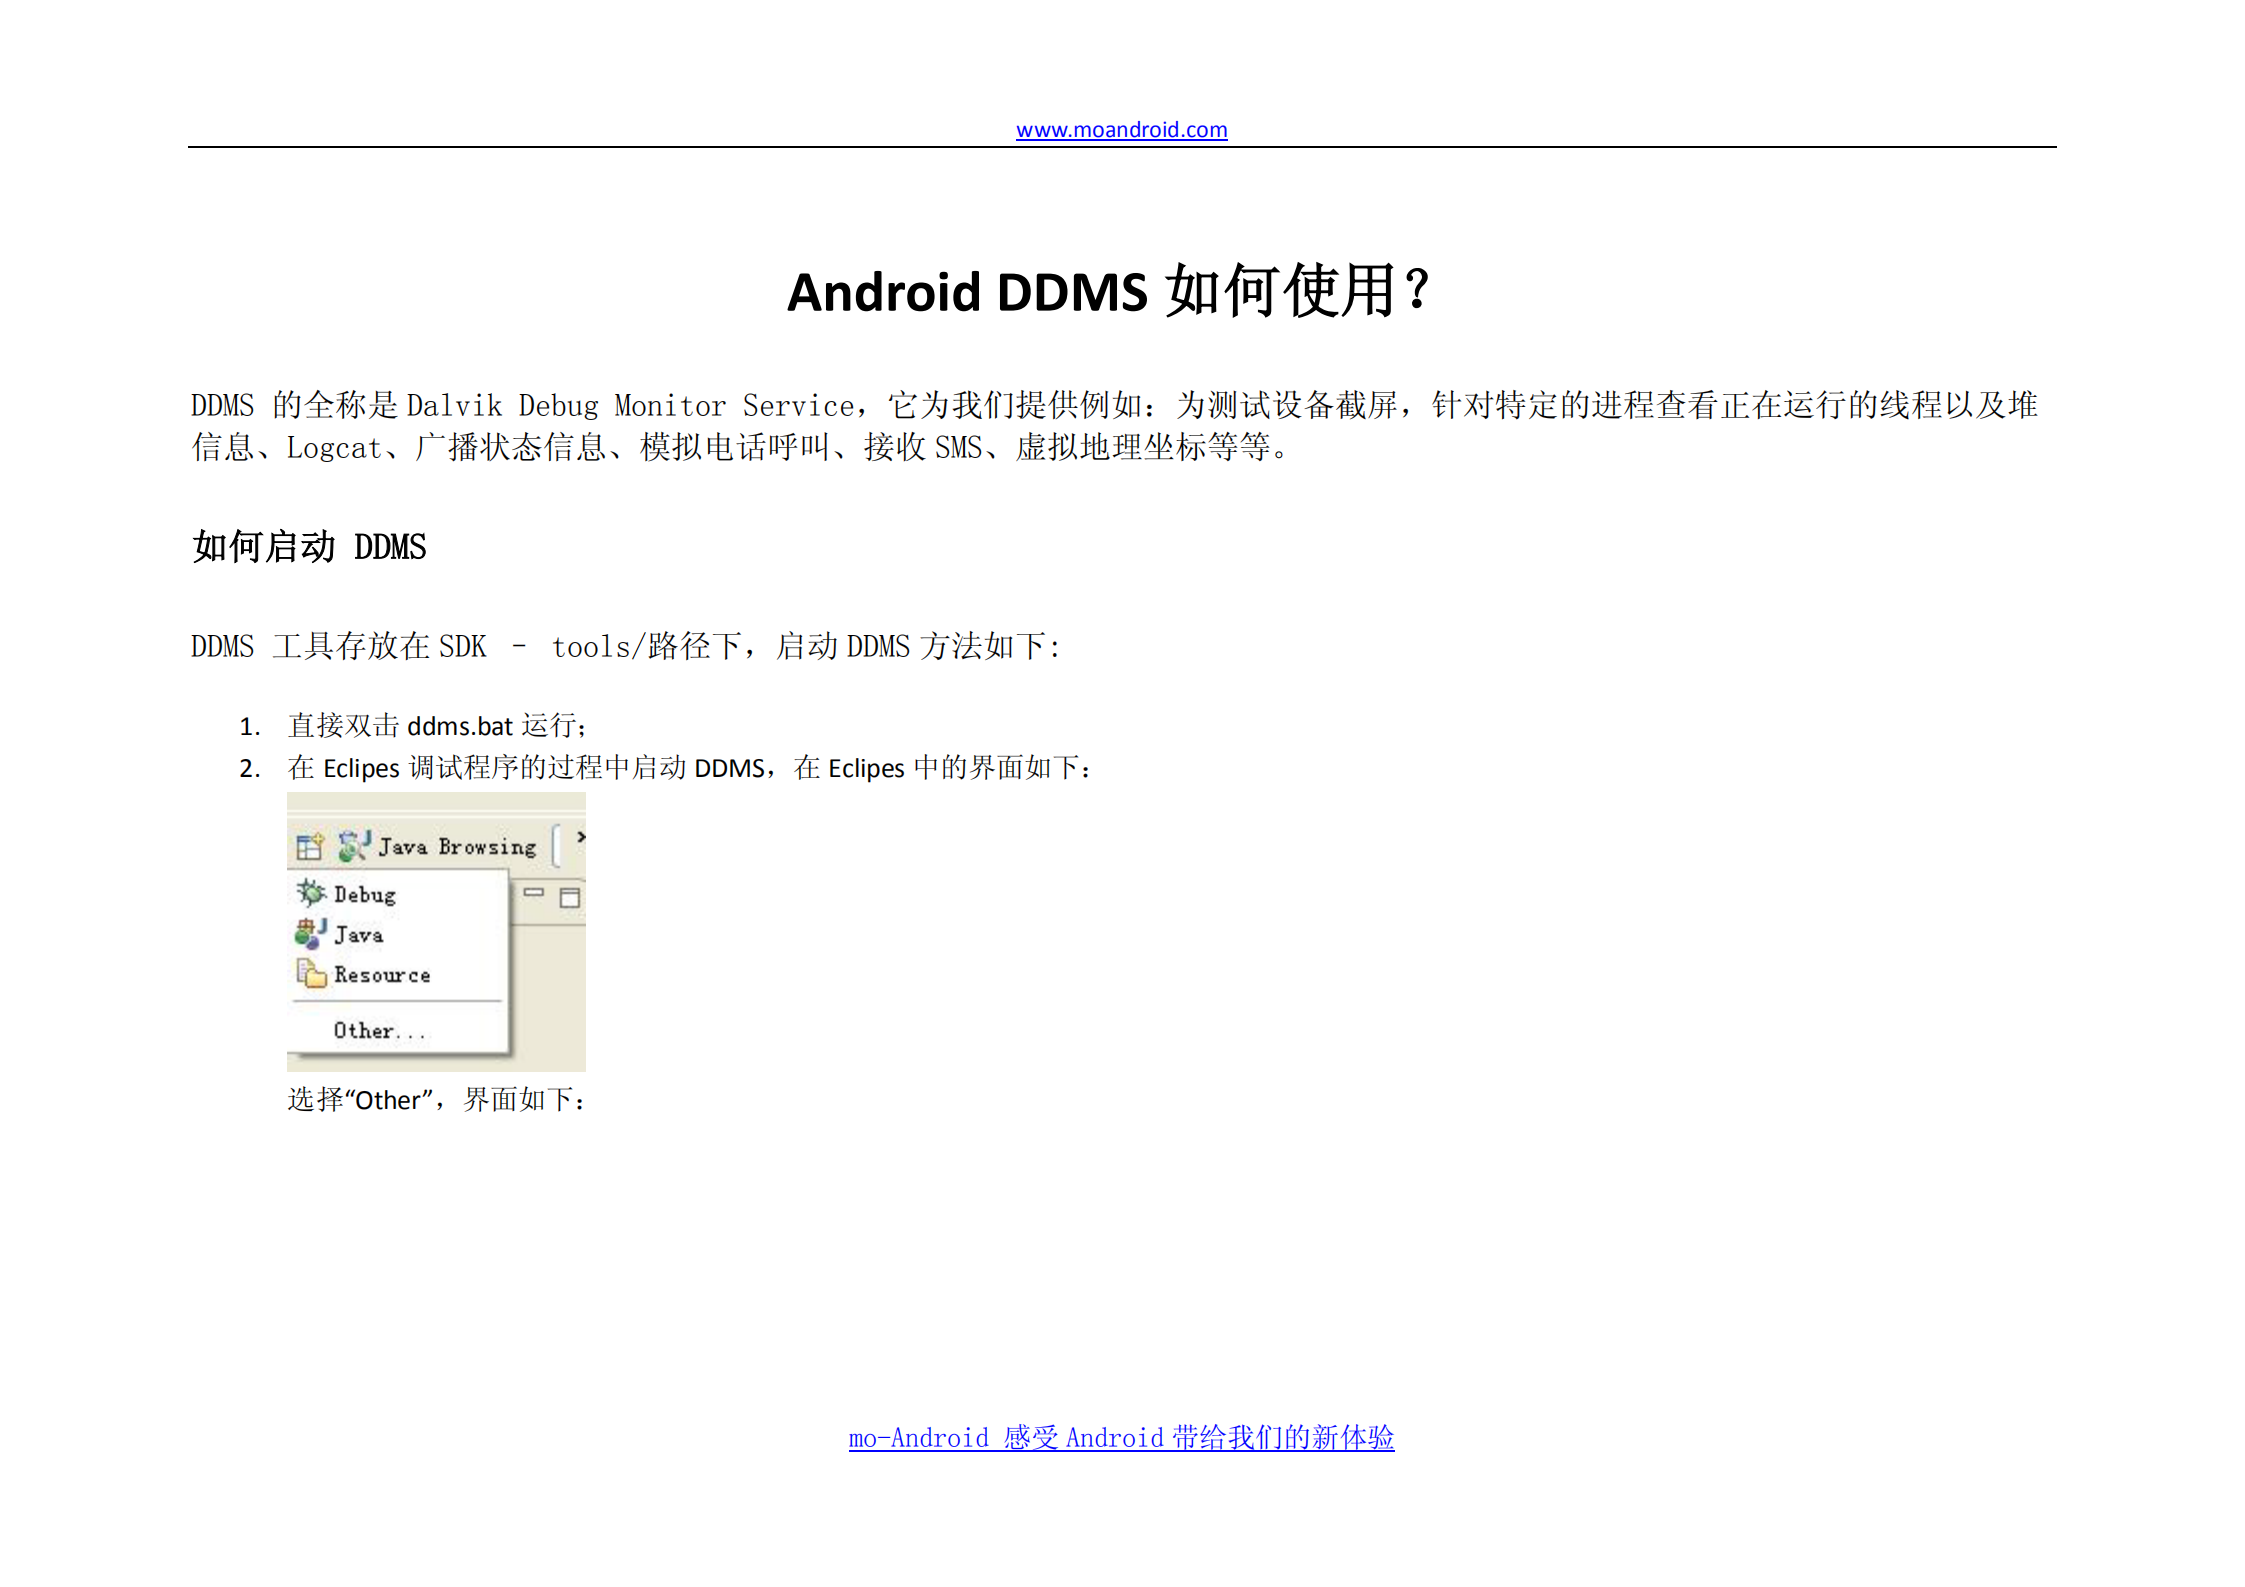Select the Java Browsing perspective icon
Image resolution: width=2245 pixels, height=1587 pixels.
(353, 847)
